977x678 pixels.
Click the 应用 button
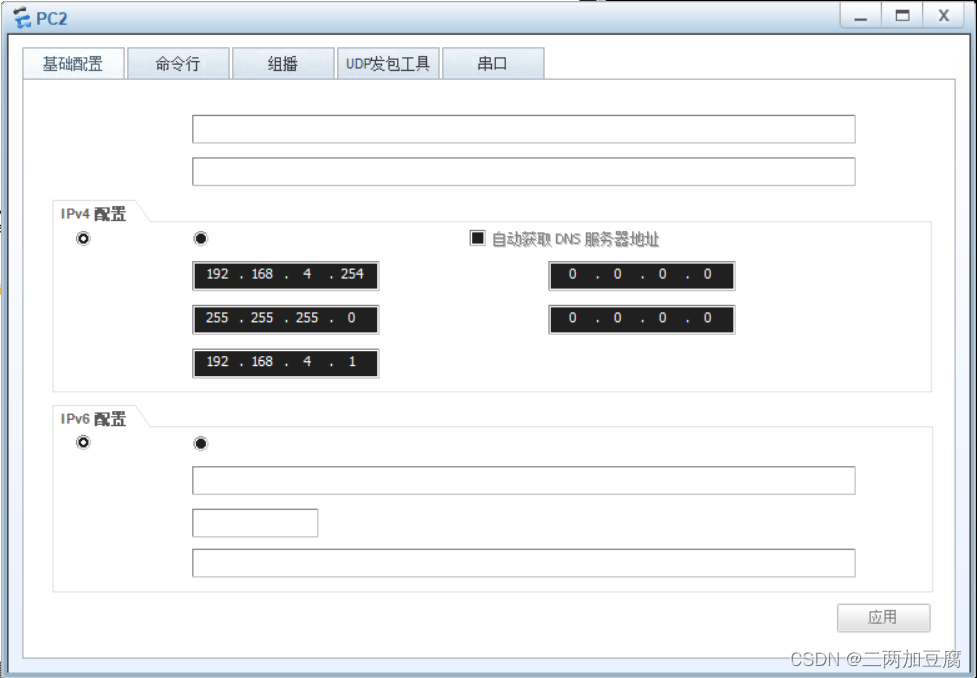(x=883, y=618)
